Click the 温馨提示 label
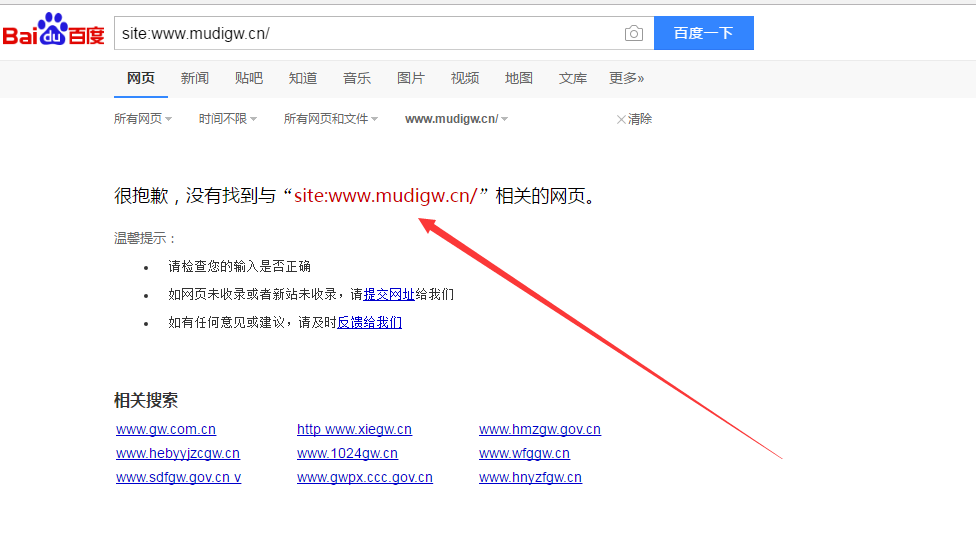This screenshot has height=555, width=976. [x=145, y=238]
